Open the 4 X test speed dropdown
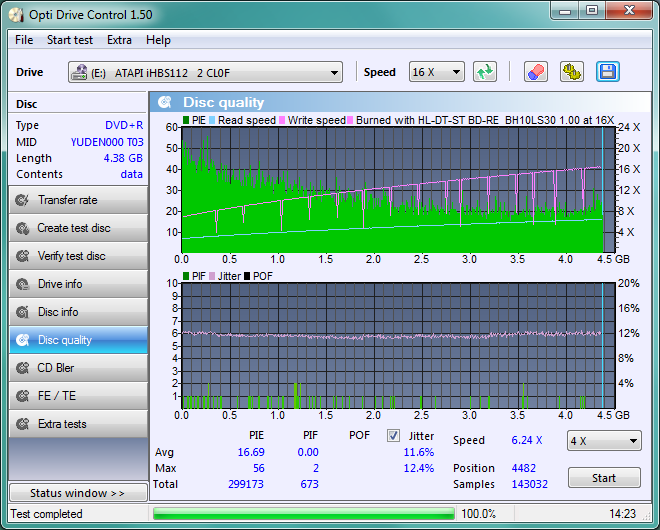 604,441
